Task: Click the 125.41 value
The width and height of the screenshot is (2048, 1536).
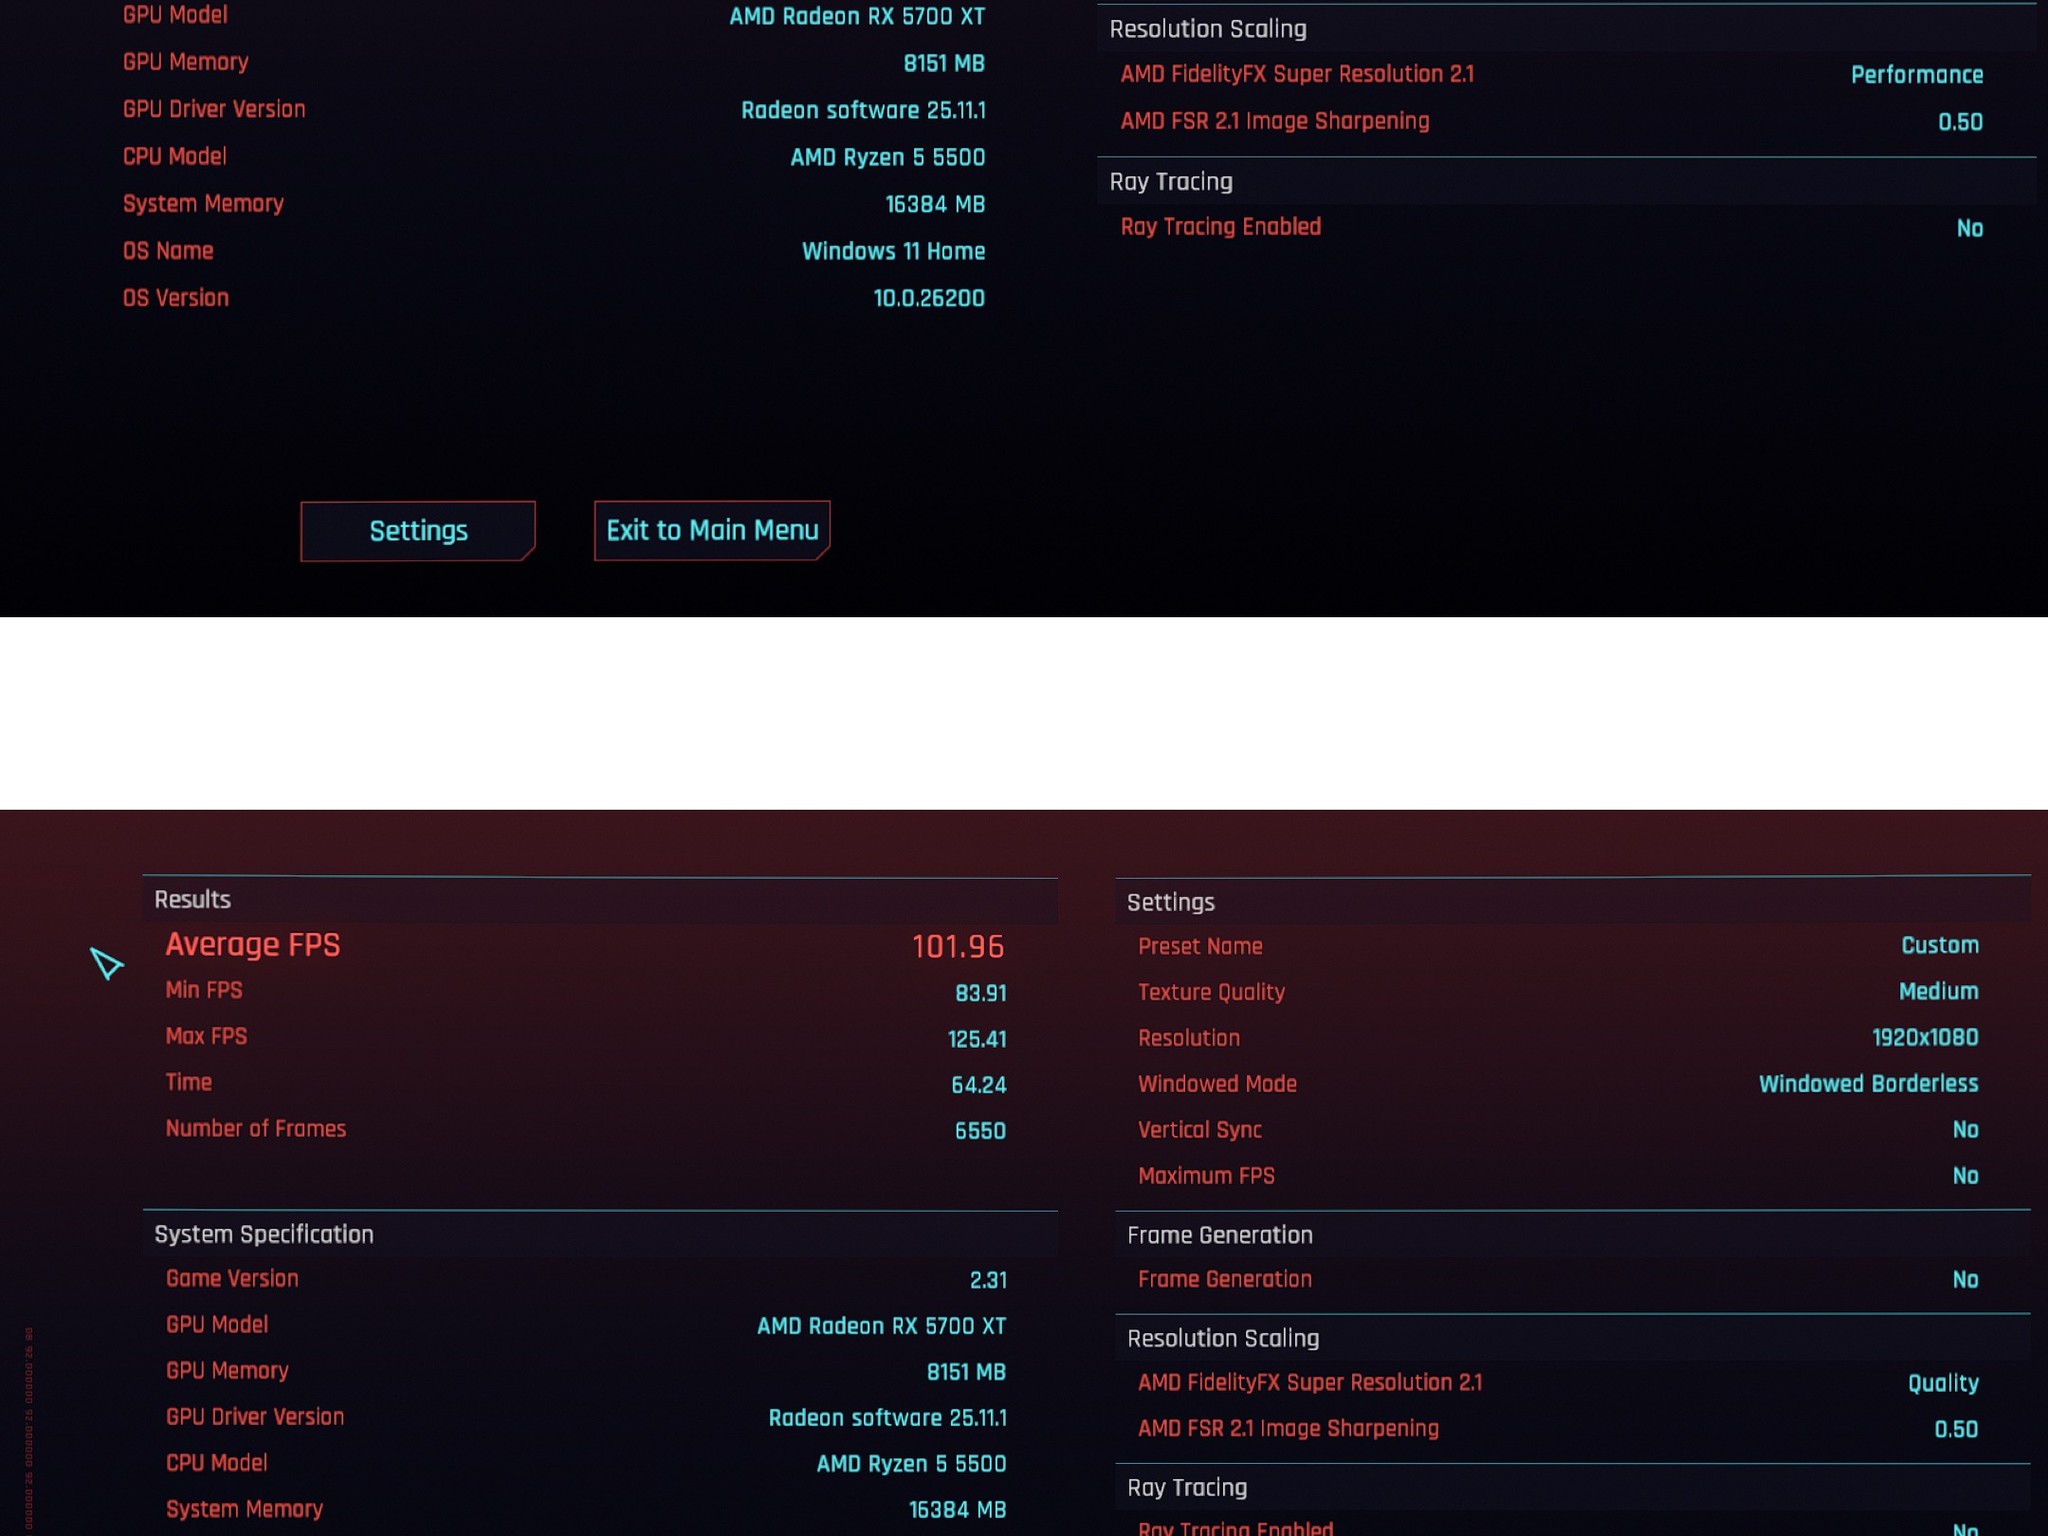Action: point(977,1039)
